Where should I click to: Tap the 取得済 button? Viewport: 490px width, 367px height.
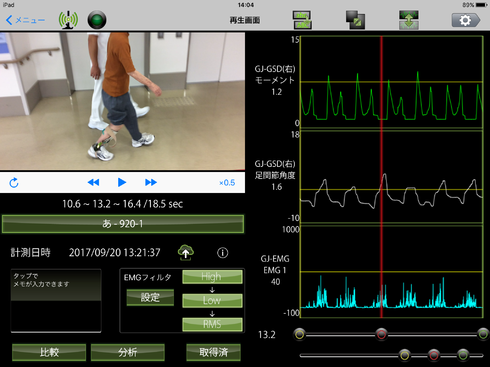tap(213, 352)
